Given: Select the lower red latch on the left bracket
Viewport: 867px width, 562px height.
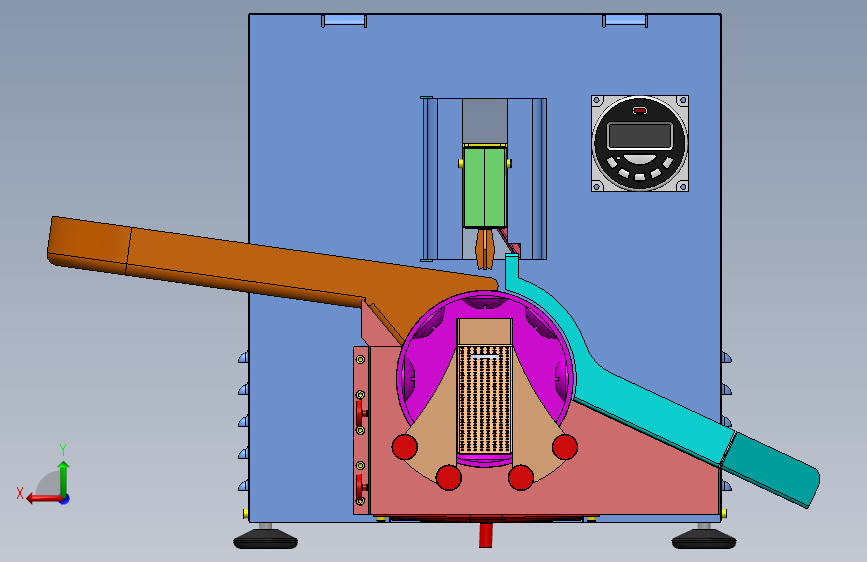Looking at the screenshot, I should pyautogui.click(x=361, y=486).
